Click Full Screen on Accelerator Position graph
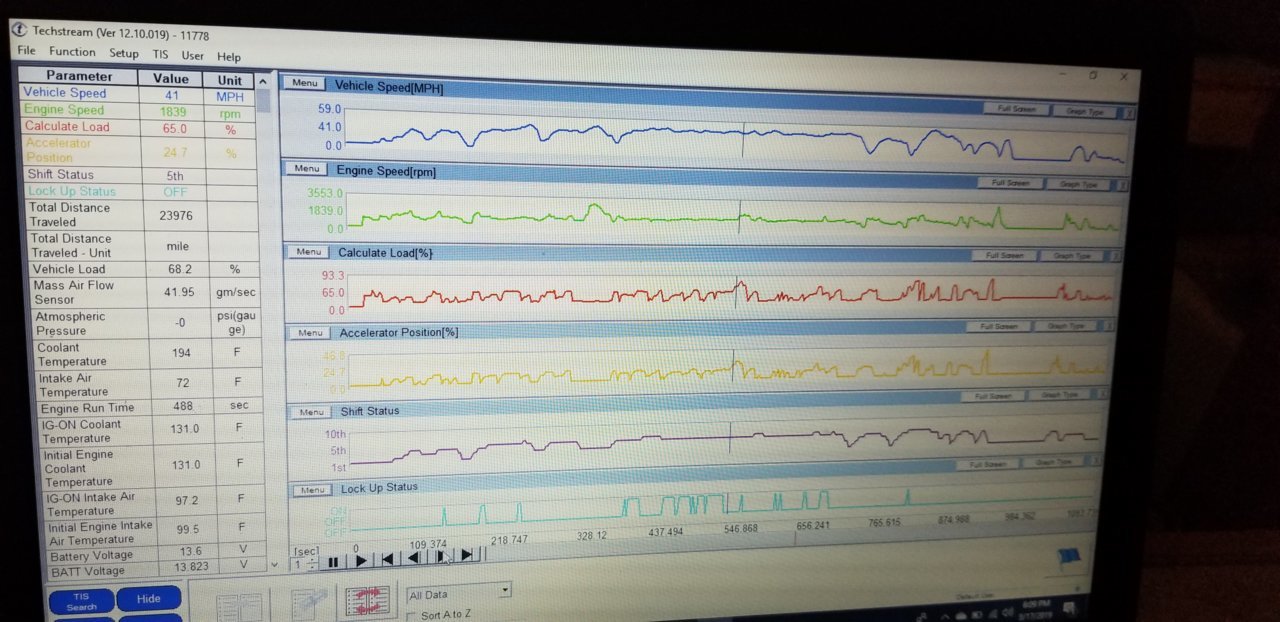The image size is (1280, 622). 999,326
